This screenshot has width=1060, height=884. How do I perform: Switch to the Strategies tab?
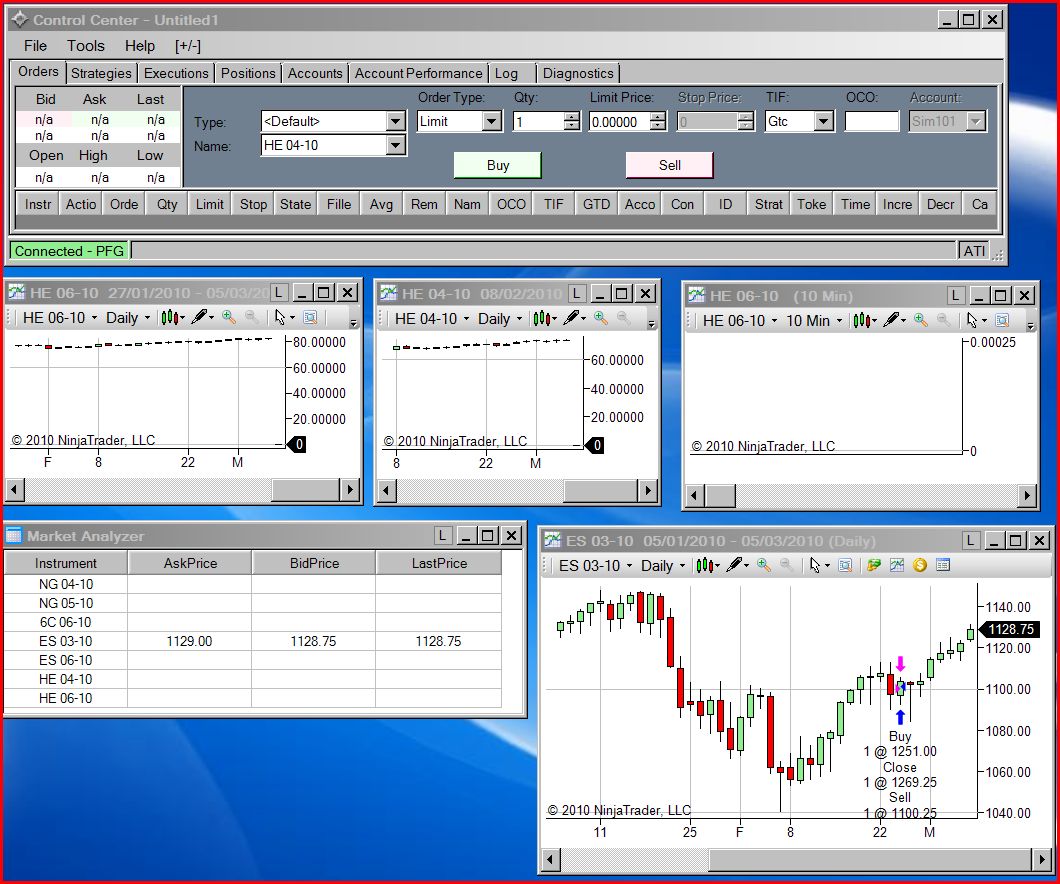pyautogui.click(x=101, y=73)
